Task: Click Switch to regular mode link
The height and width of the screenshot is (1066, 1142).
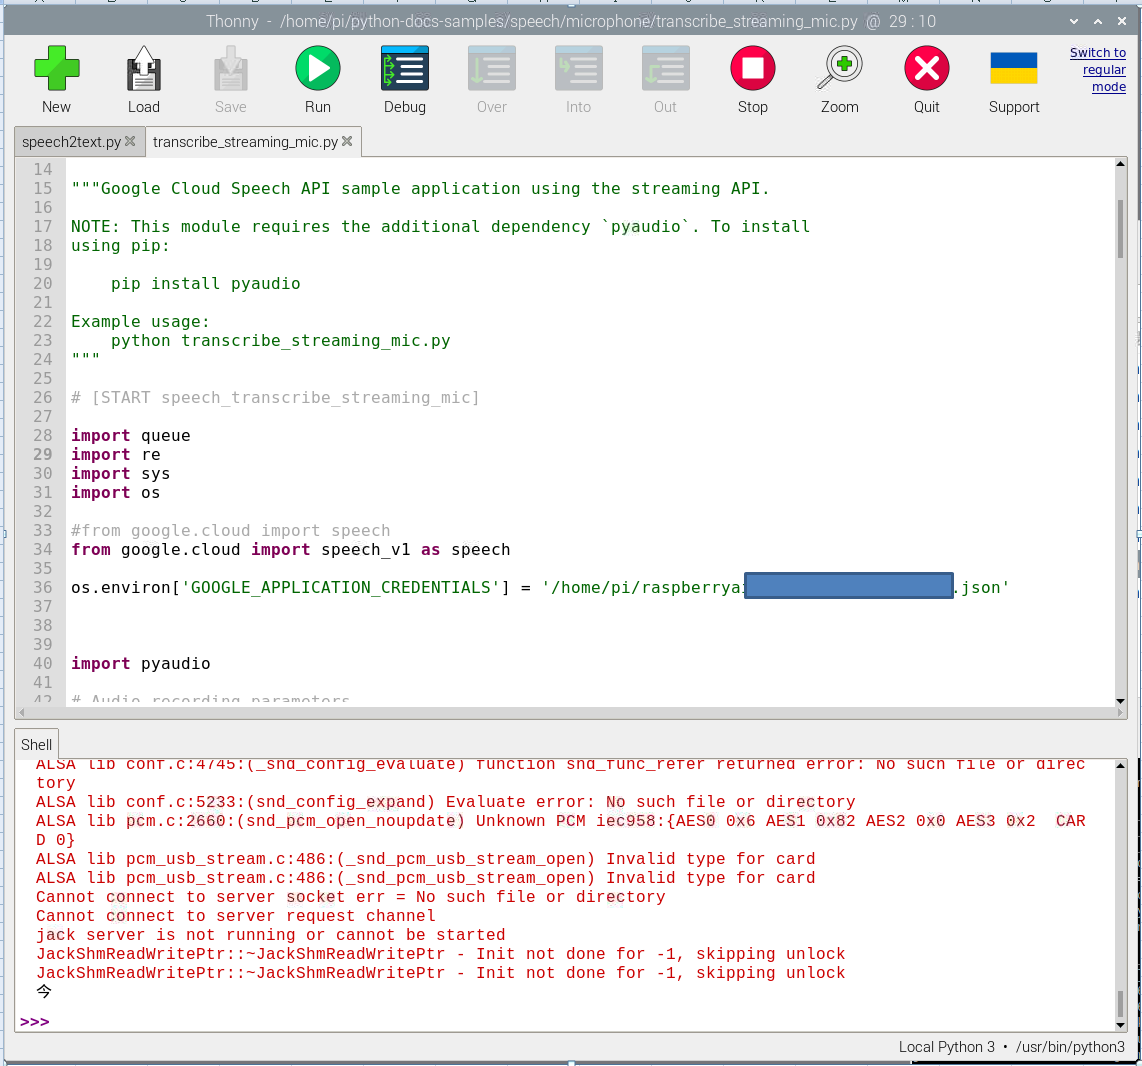Action: click(x=1098, y=70)
